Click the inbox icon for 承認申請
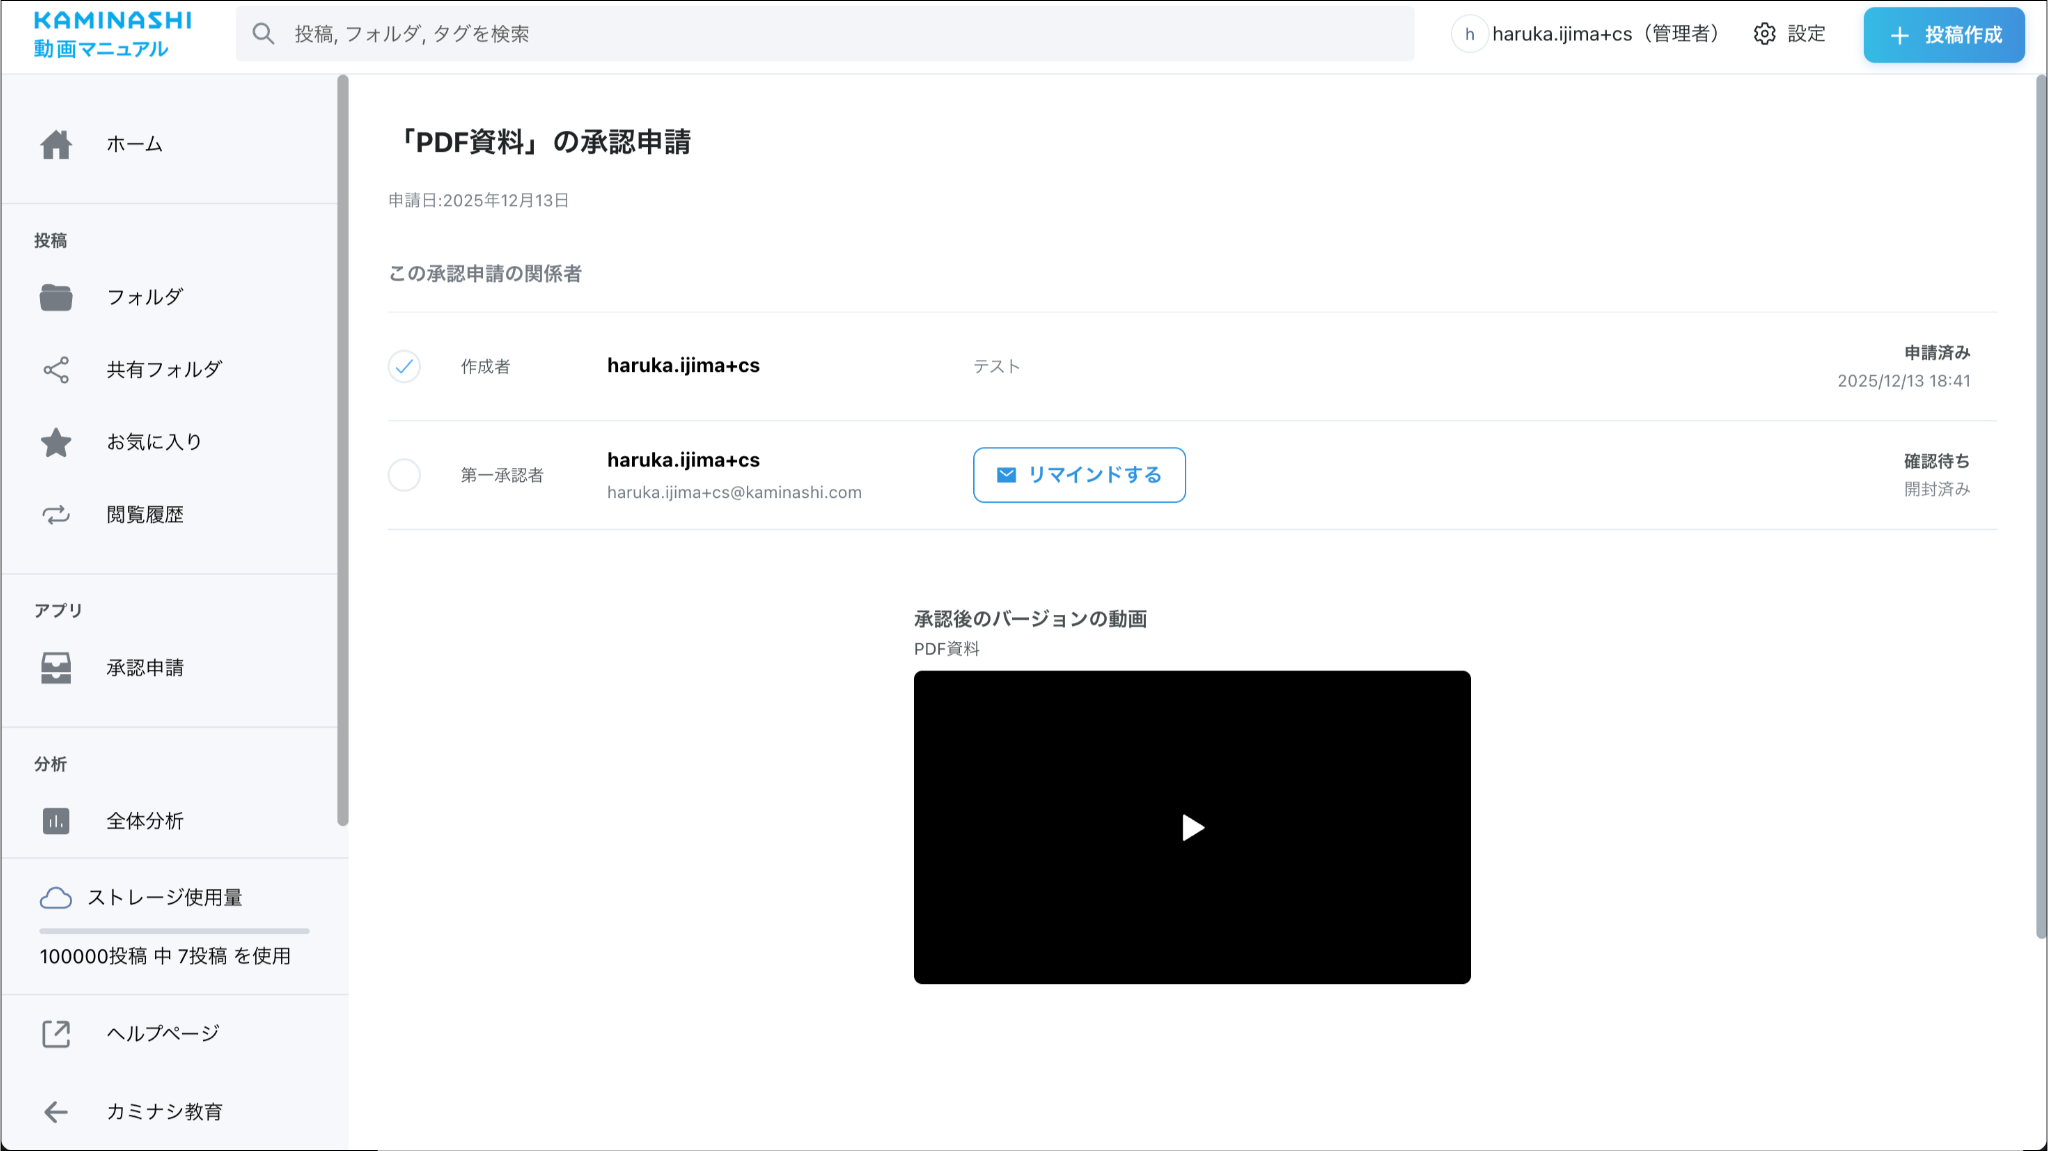2048x1151 pixels. point(56,668)
